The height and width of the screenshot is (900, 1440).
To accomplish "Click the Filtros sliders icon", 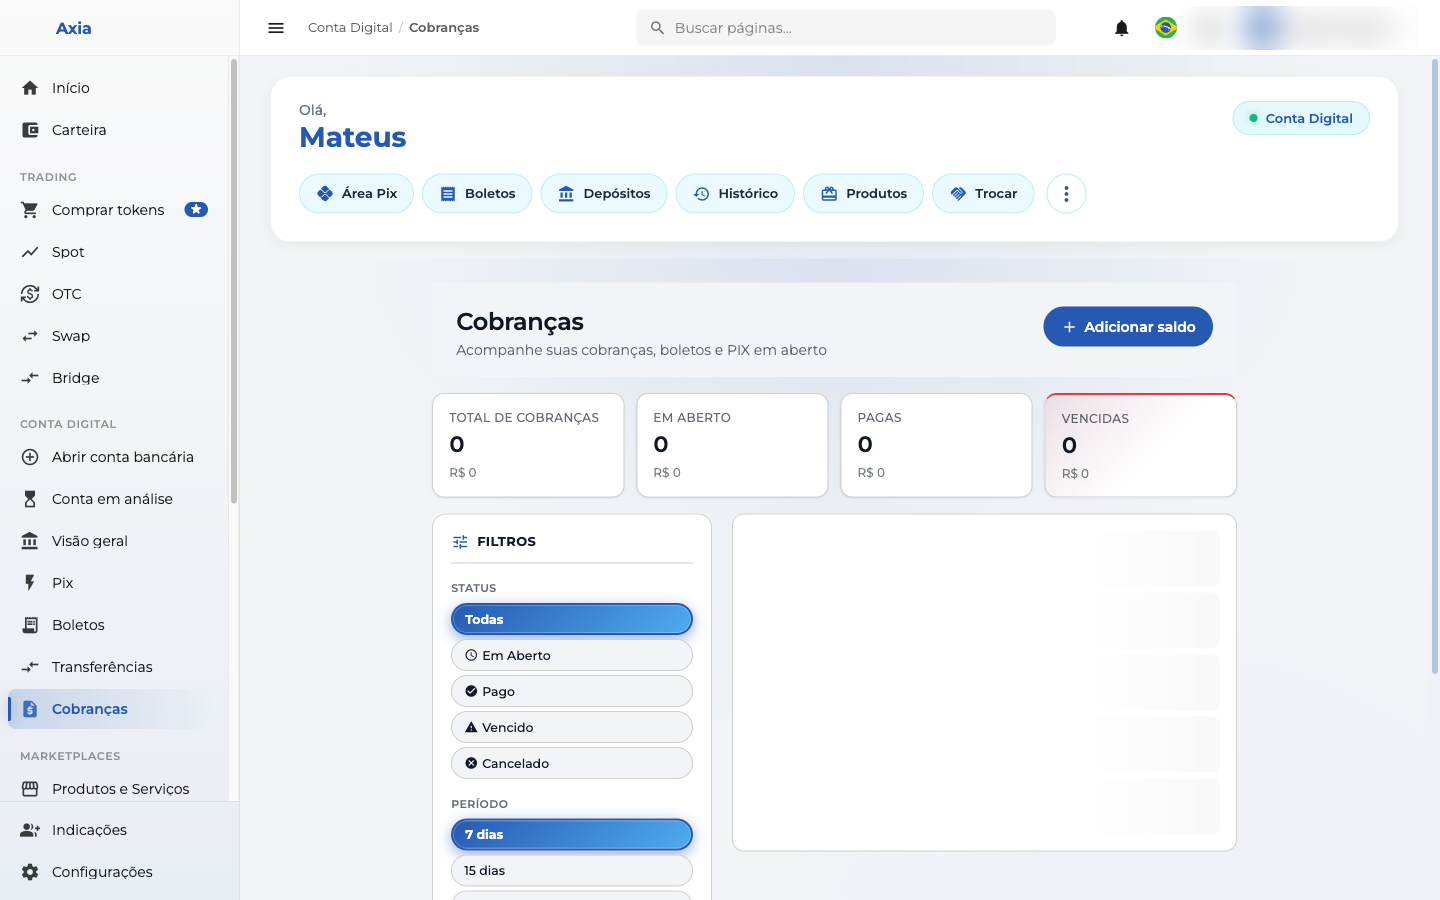I will tap(460, 542).
